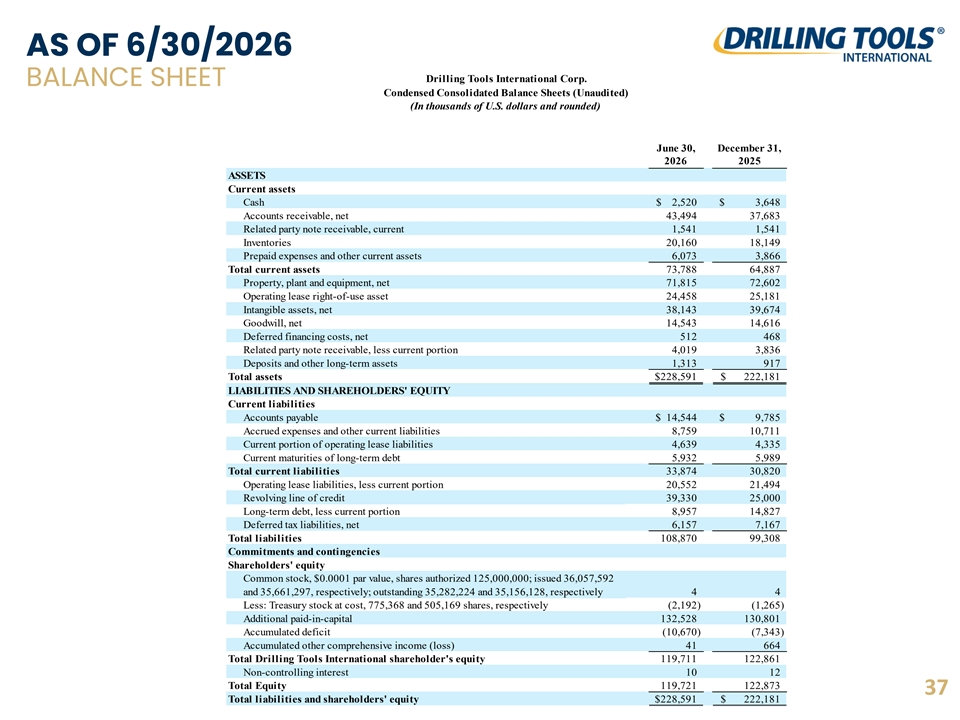The height and width of the screenshot is (720, 960).
Task: Click 'Deposits and other long-term assets'
Action: pos(320,364)
